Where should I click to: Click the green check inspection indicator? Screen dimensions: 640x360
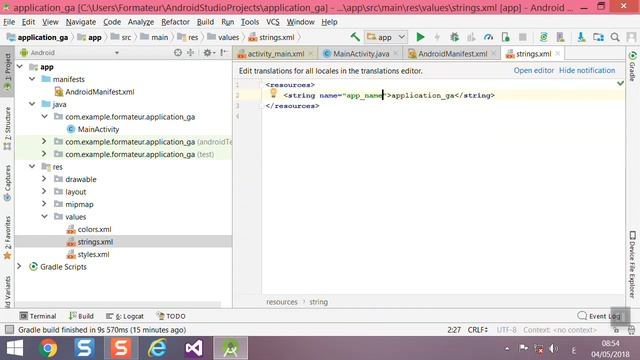point(620,83)
